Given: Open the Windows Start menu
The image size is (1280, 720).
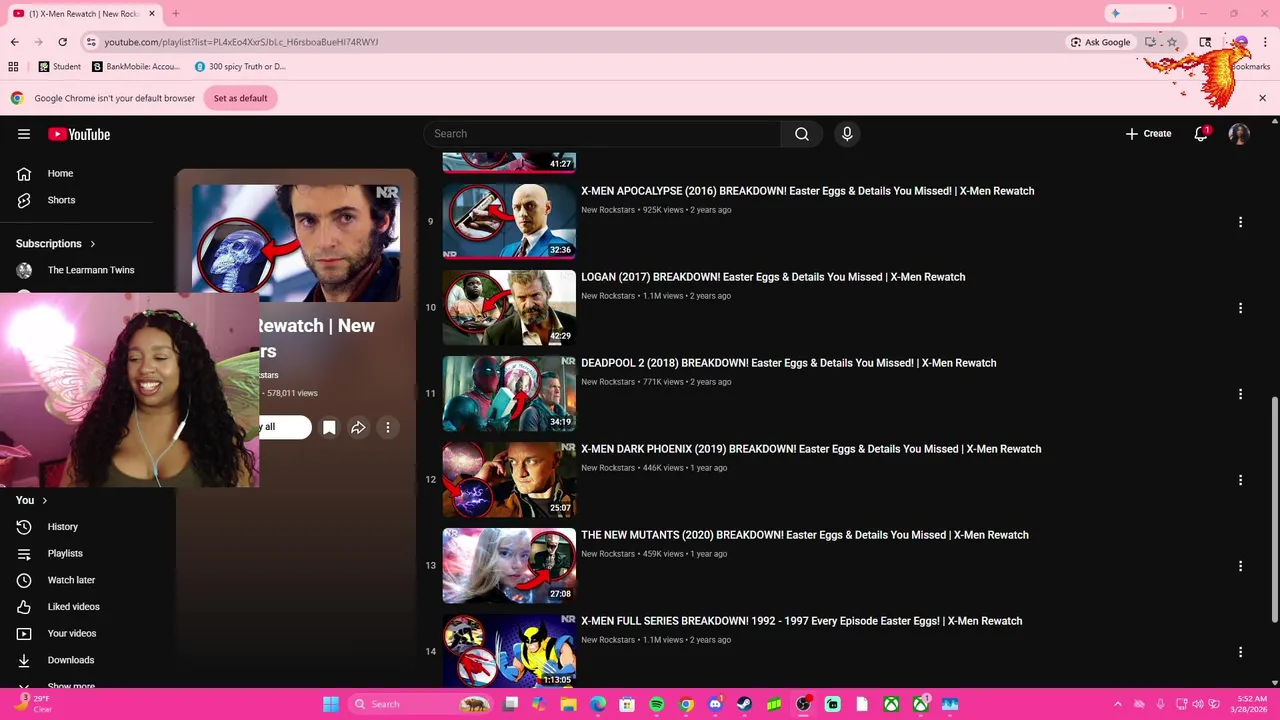Looking at the screenshot, I should pyautogui.click(x=330, y=704).
